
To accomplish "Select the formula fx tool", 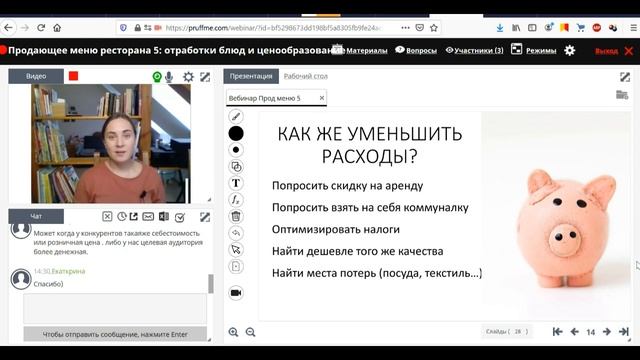I will [x=236, y=200].
